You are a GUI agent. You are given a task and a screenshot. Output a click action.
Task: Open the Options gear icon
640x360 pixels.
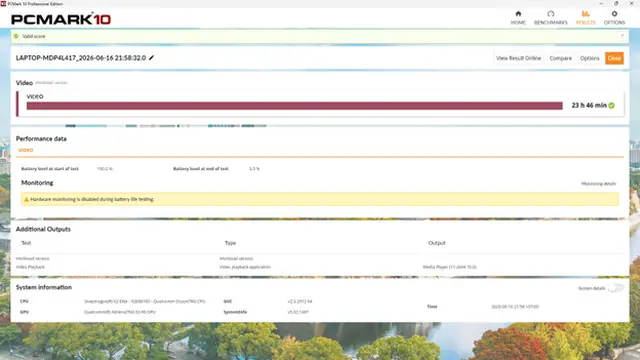point(614,14)
